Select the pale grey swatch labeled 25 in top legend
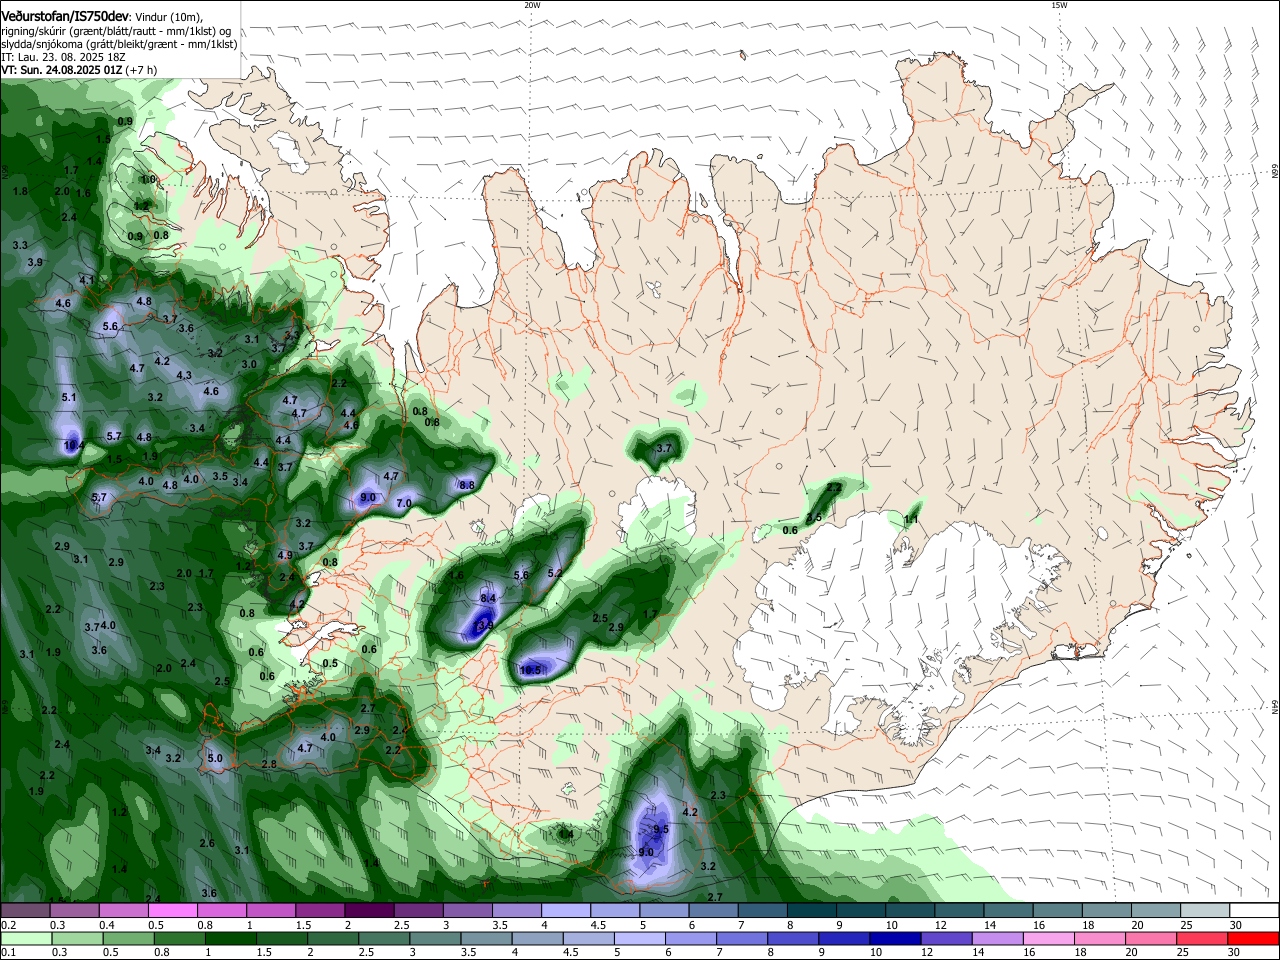This screenshot has width=1280, height=960. point(1205,911)
